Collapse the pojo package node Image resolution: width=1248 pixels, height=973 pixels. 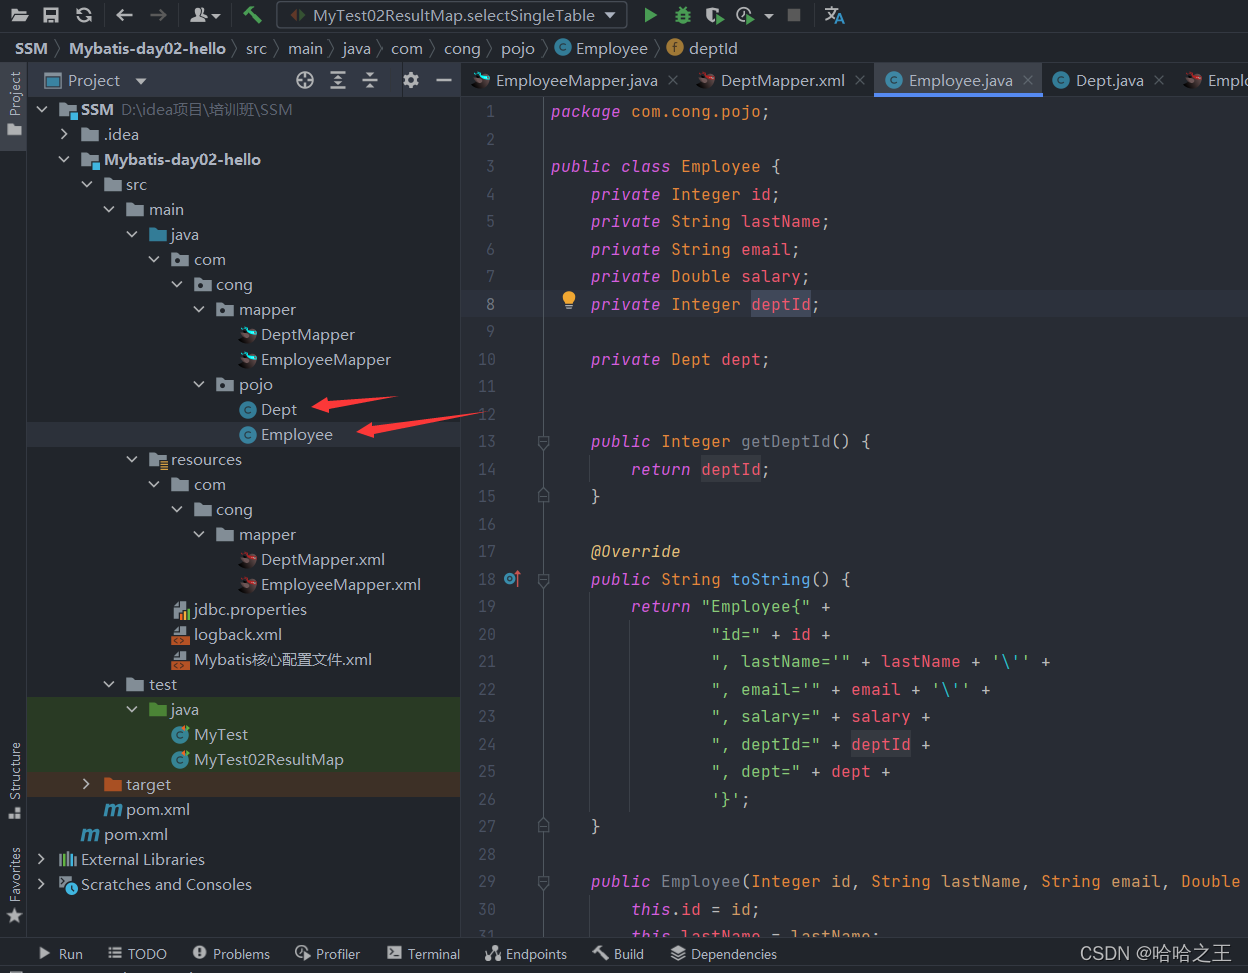click(x=199, y=384)
